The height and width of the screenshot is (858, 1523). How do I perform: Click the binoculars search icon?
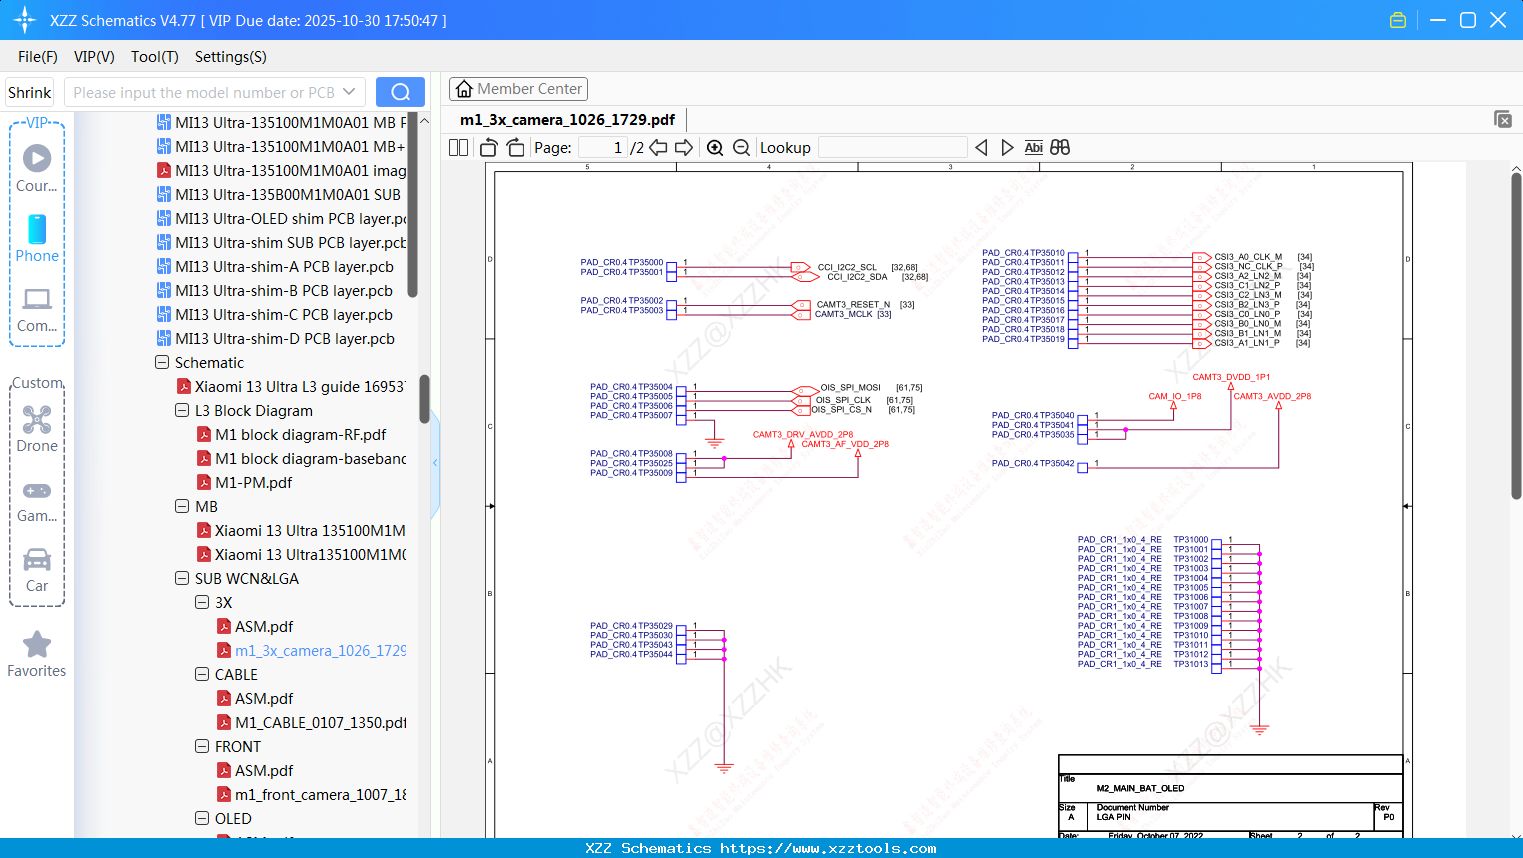click(1060, 148)
